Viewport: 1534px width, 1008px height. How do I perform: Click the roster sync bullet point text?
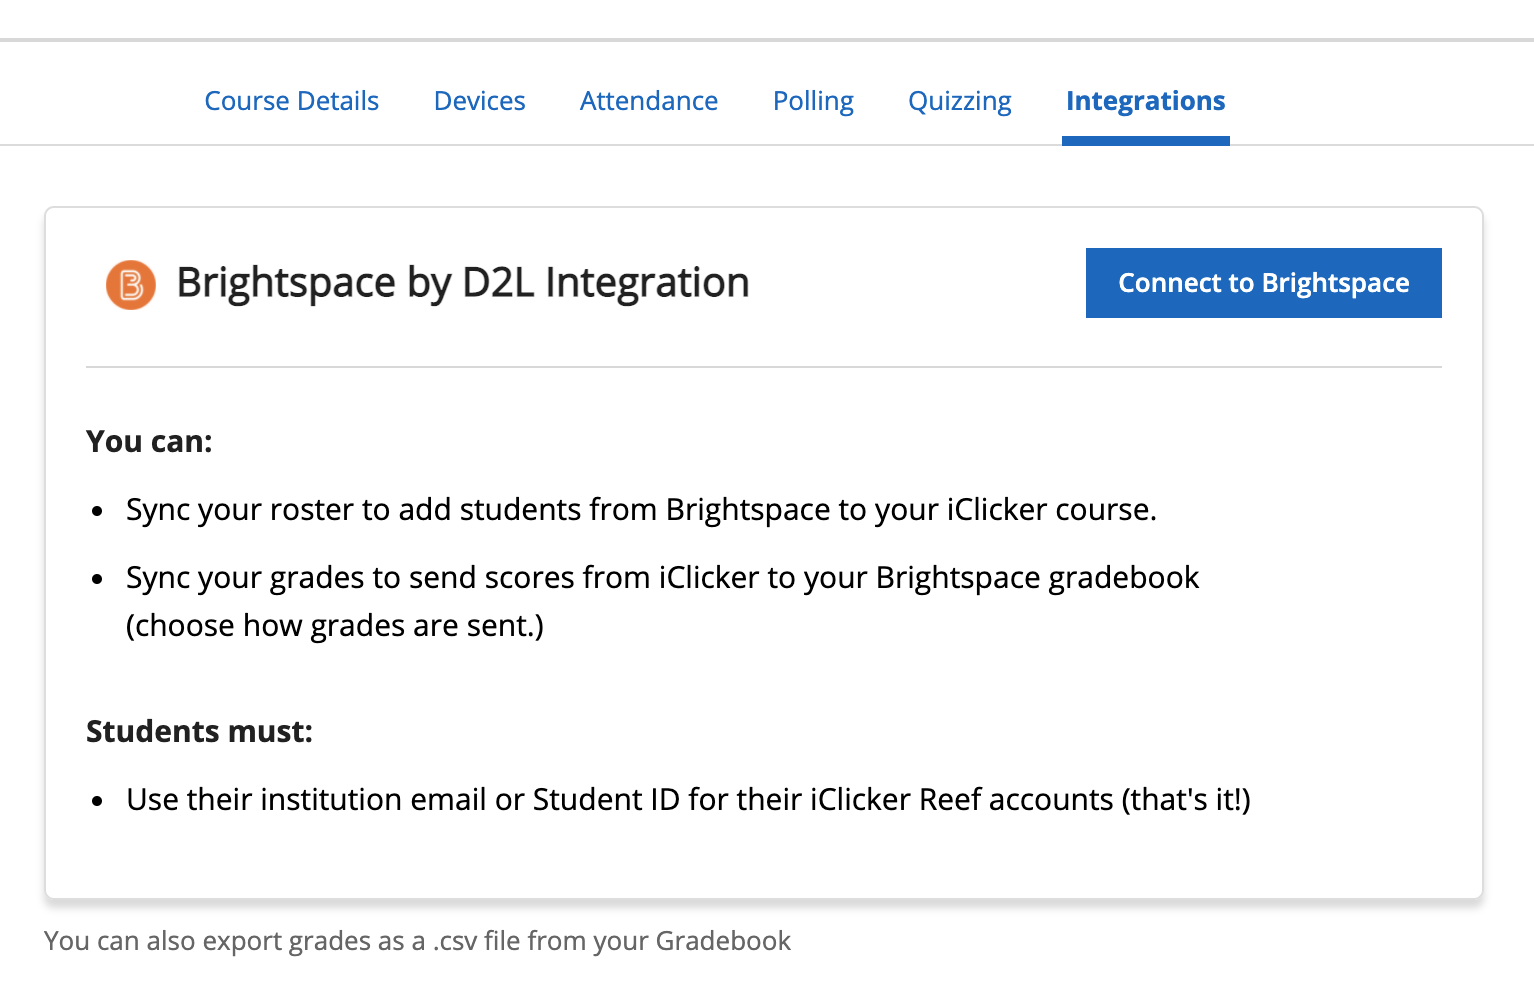pyautogui.click(x=640, y=509)
